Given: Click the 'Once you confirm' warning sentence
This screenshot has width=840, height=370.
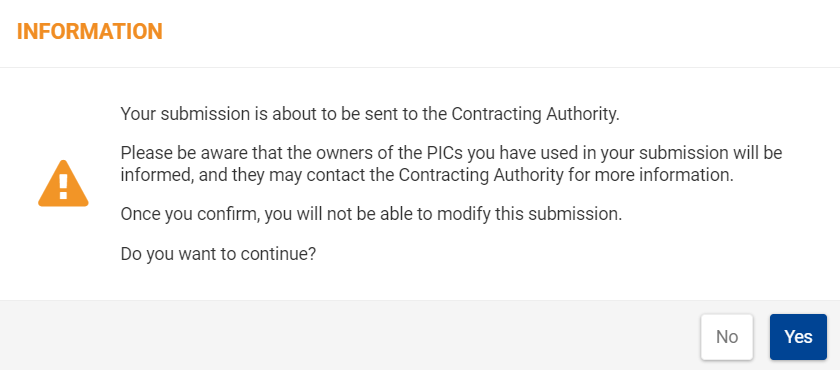Looking at the screenshot, I should coord(371,214).
